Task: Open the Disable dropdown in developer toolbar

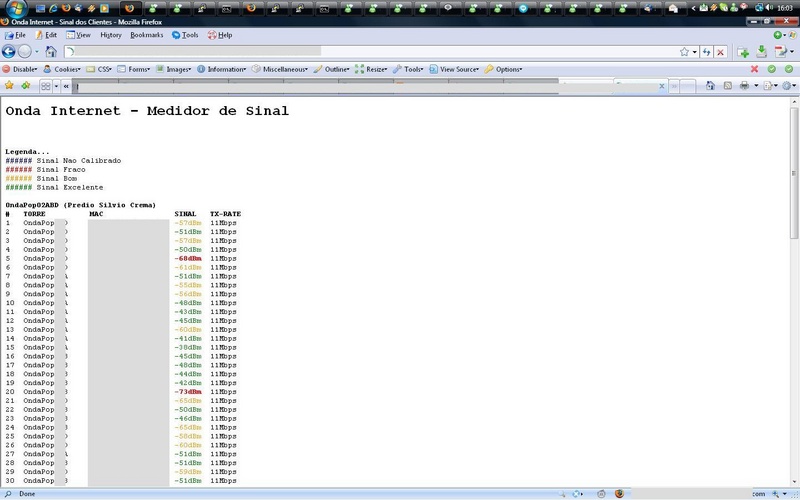Action: tap(20, 69)
